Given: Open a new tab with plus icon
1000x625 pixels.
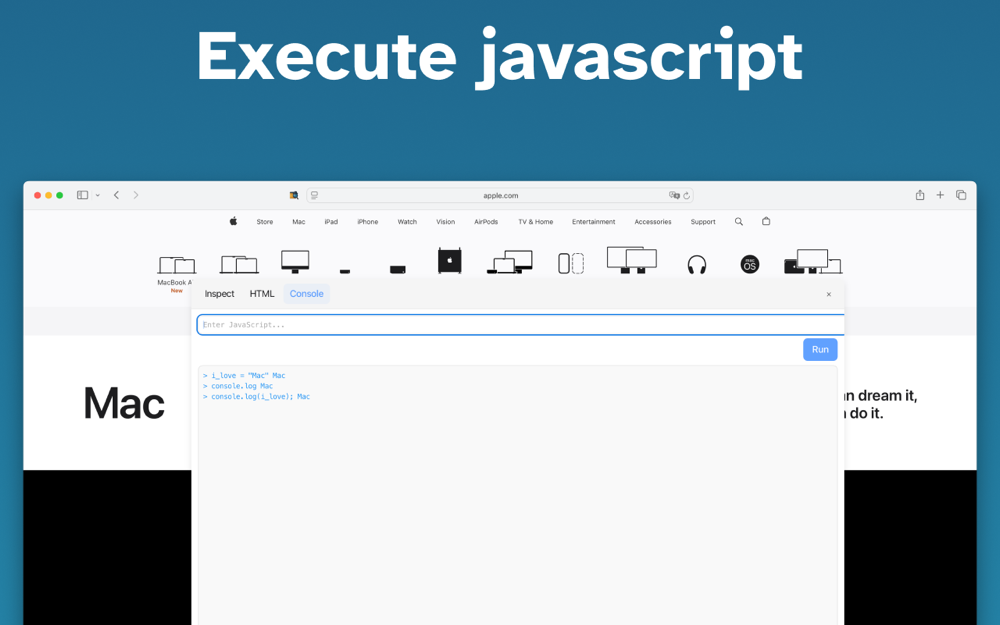Looking at the screenshot, I should (940, 195).
